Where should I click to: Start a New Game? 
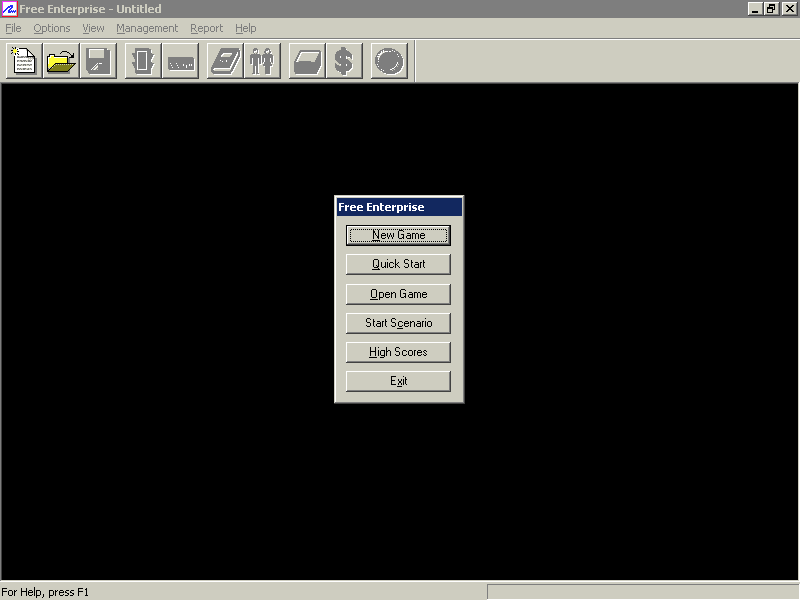coord(398,235)
